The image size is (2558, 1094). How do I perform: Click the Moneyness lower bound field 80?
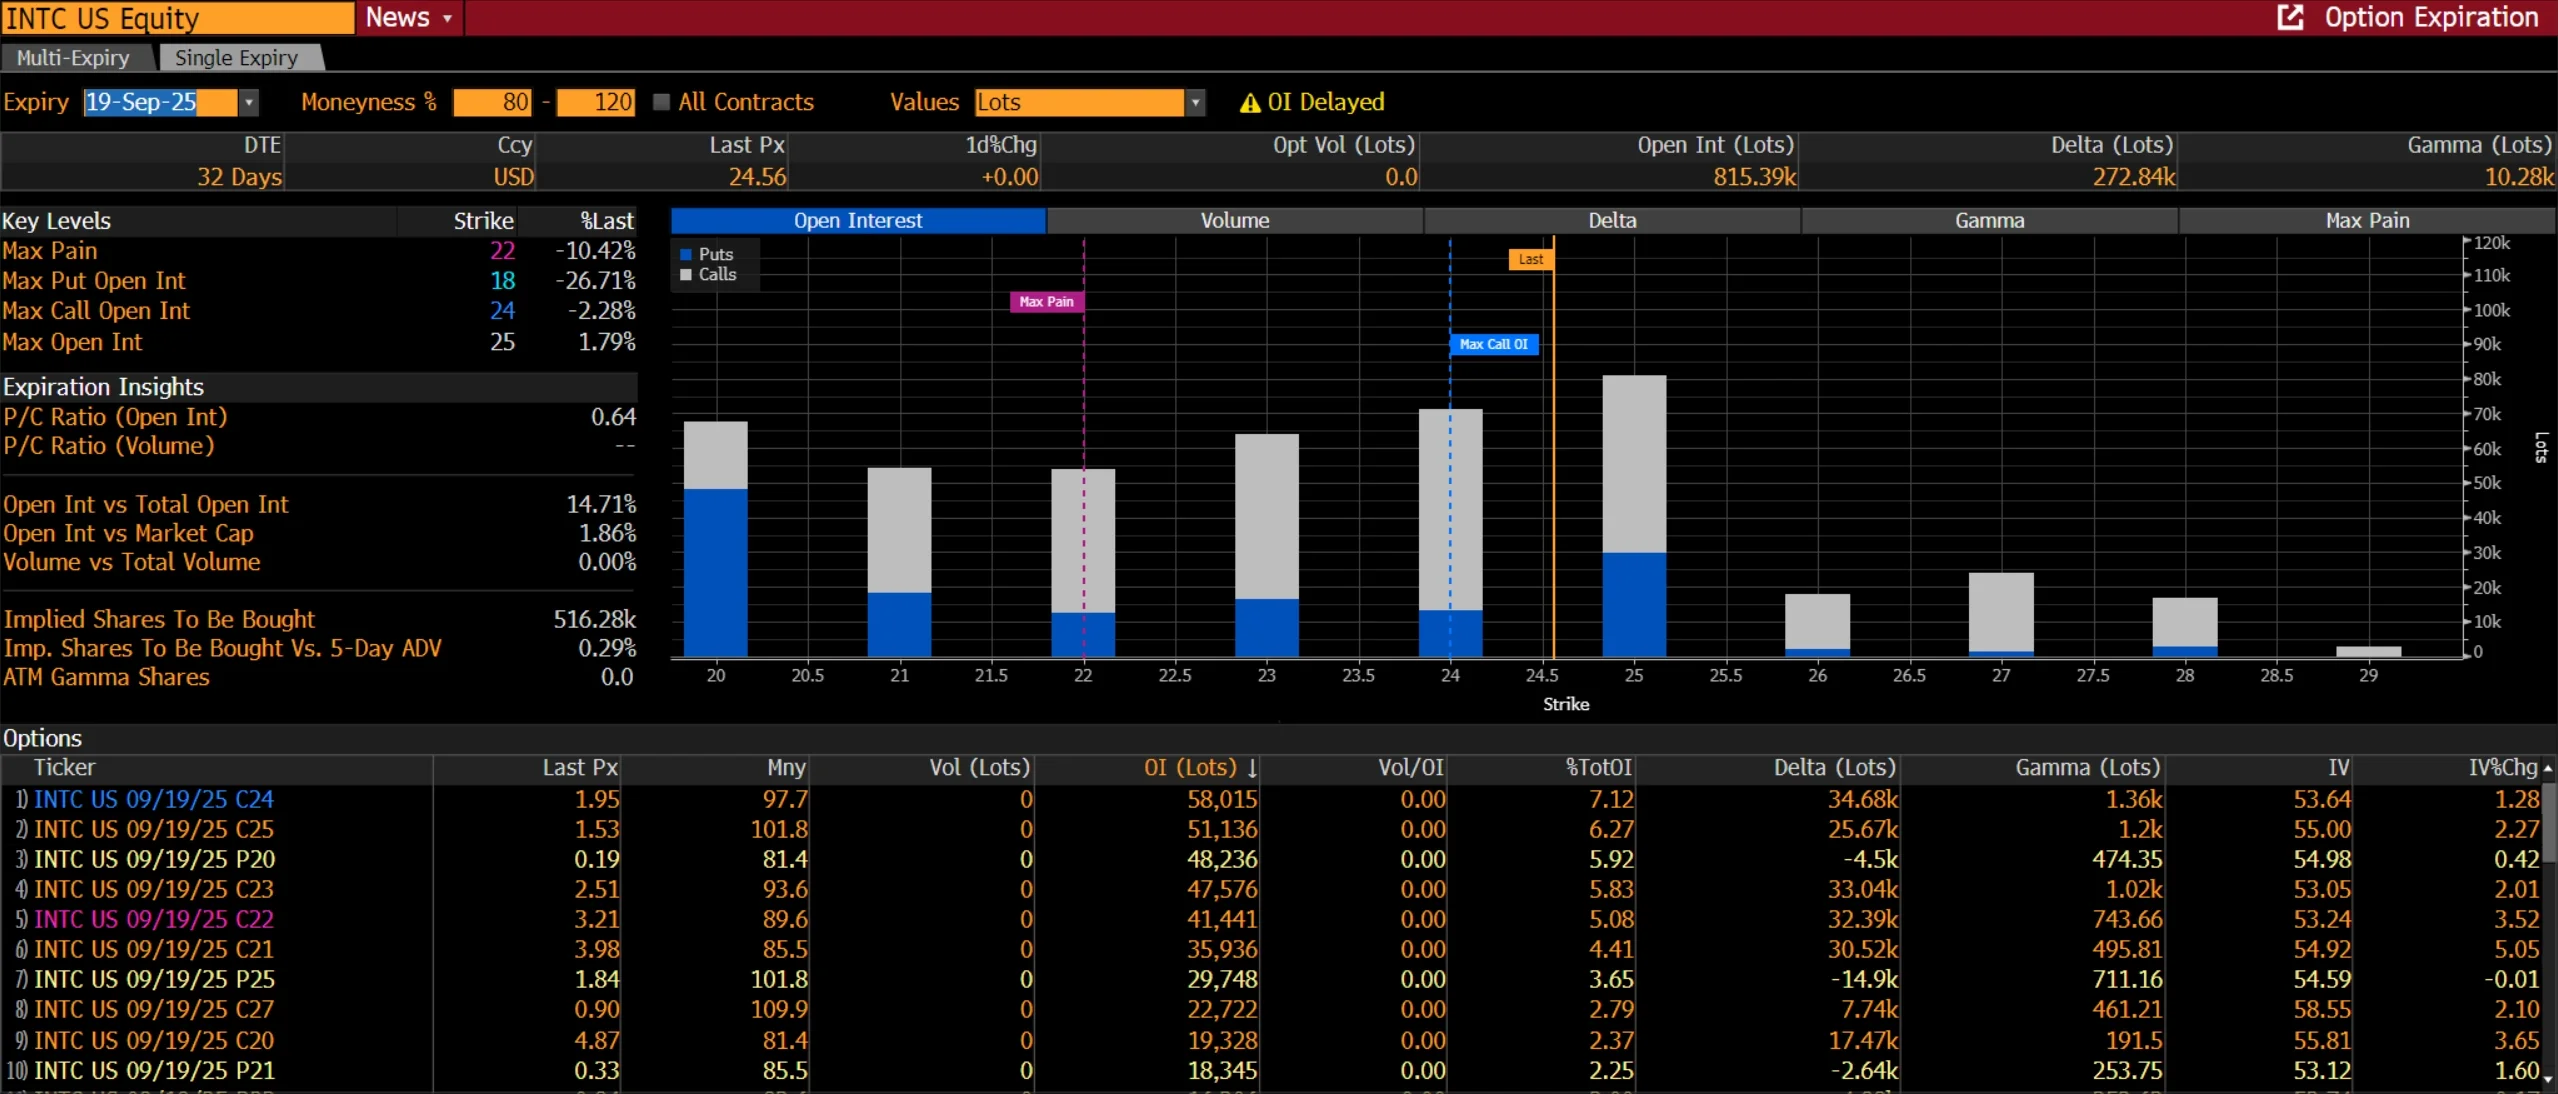pos(492,102)
